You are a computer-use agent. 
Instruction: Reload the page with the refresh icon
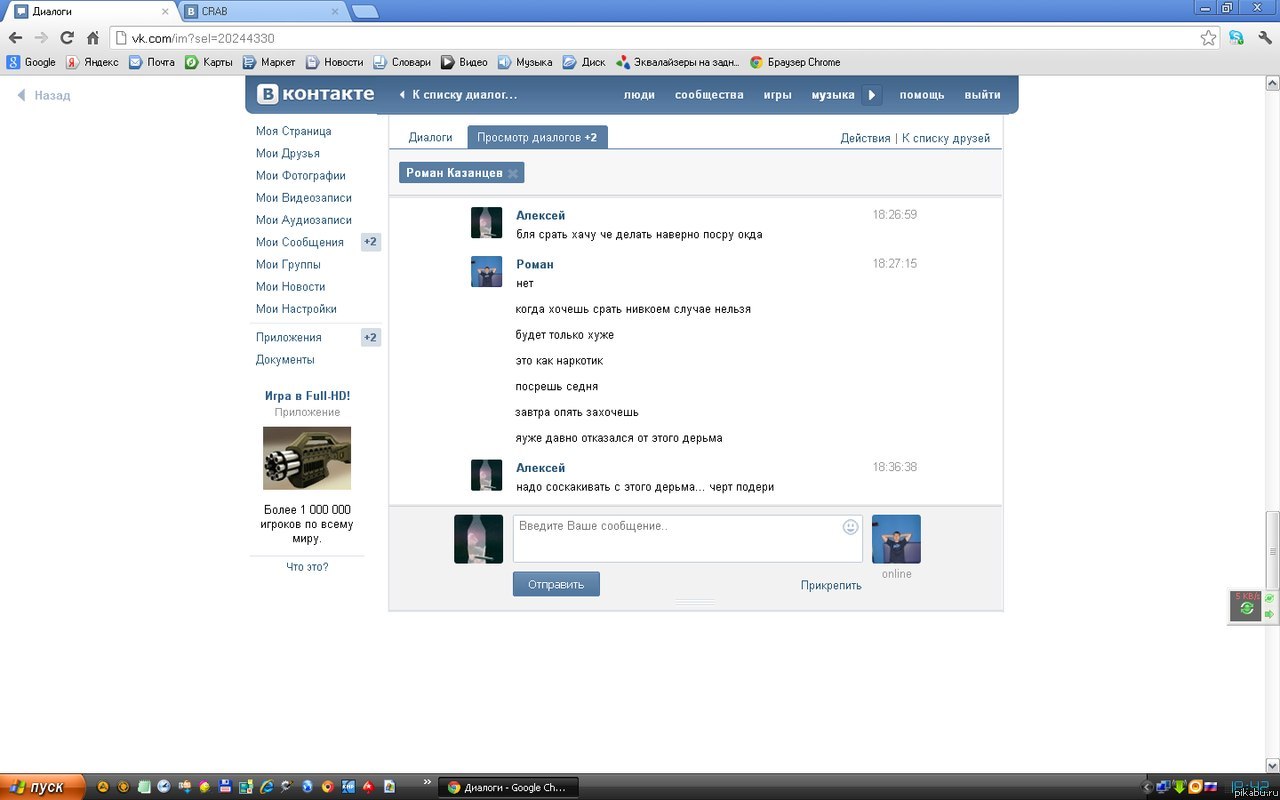coord(67,38)
